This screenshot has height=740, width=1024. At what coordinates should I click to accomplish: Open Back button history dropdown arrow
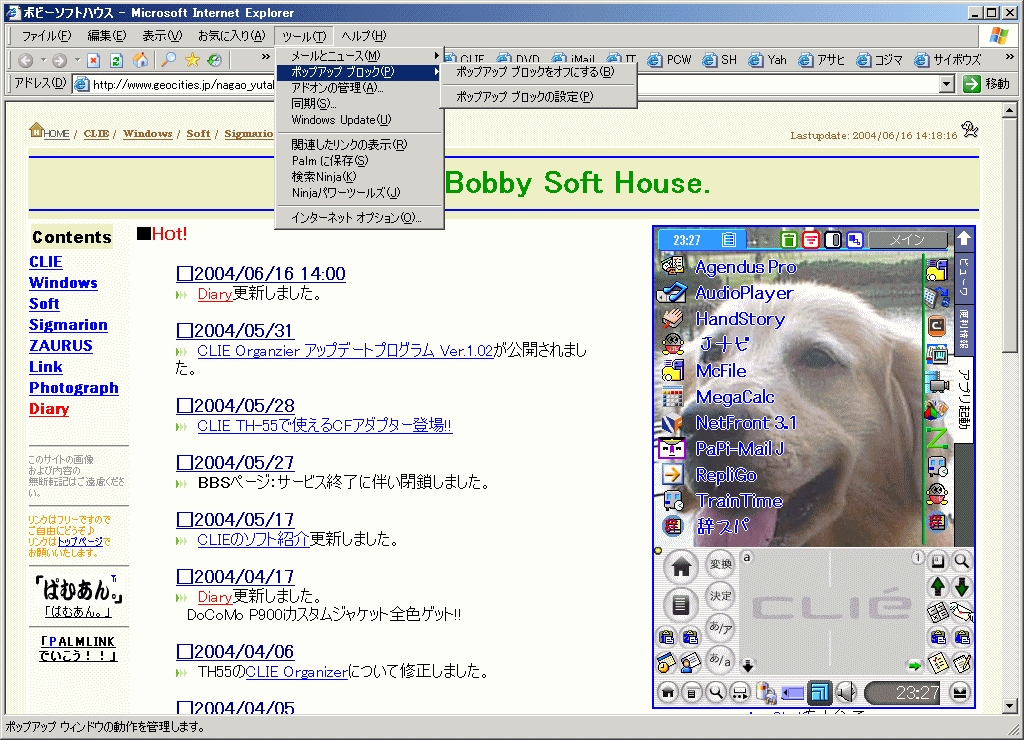[42, 61]
